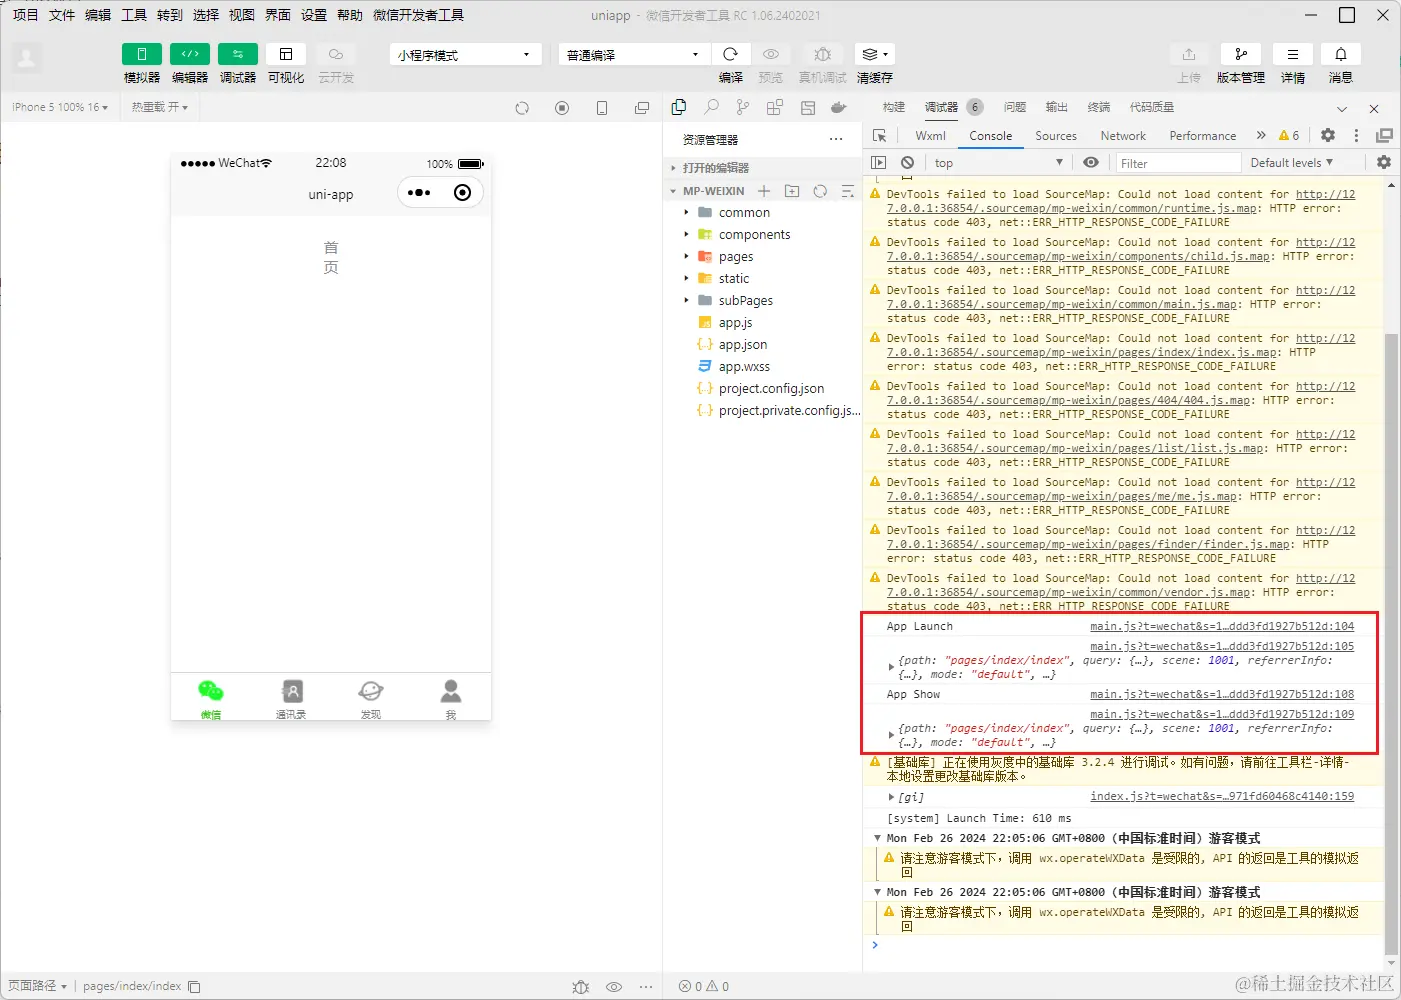Select the 通讯录 tab in simulator
Screen dimensions: 1401x1000
291,699
